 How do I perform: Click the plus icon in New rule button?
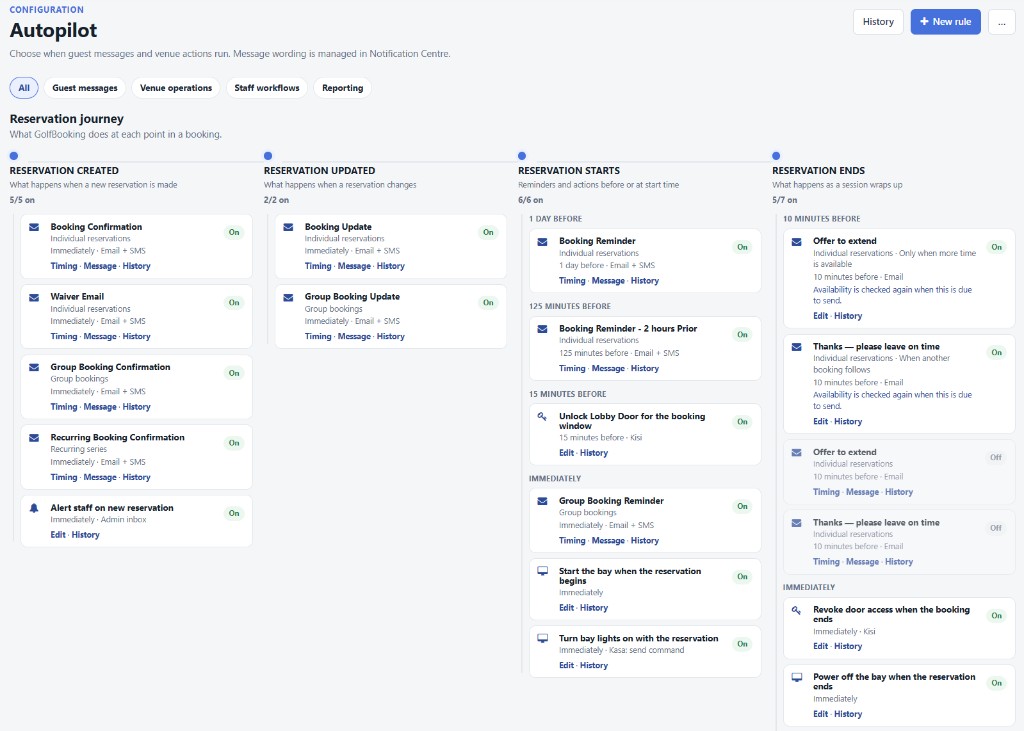click(x=924, y=22)
